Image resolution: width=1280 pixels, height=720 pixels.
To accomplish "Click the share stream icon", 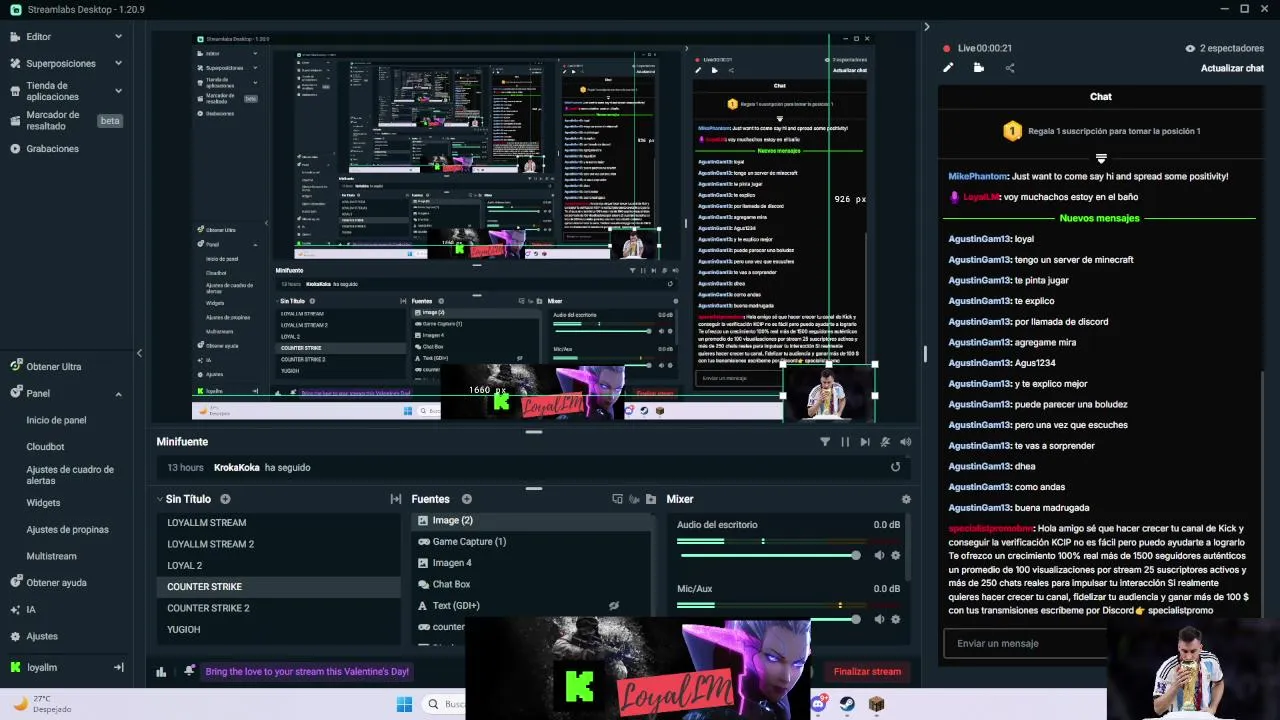I will click(x=1010, y=68).
